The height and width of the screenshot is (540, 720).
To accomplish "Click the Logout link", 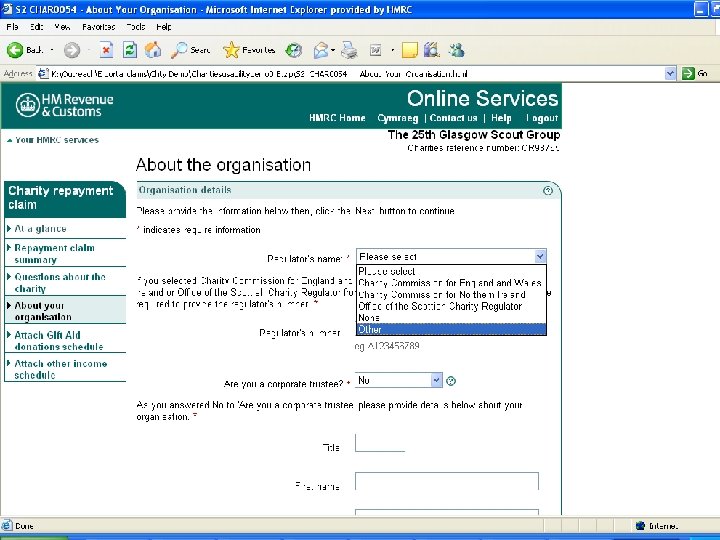I will [x=542, y=118].
